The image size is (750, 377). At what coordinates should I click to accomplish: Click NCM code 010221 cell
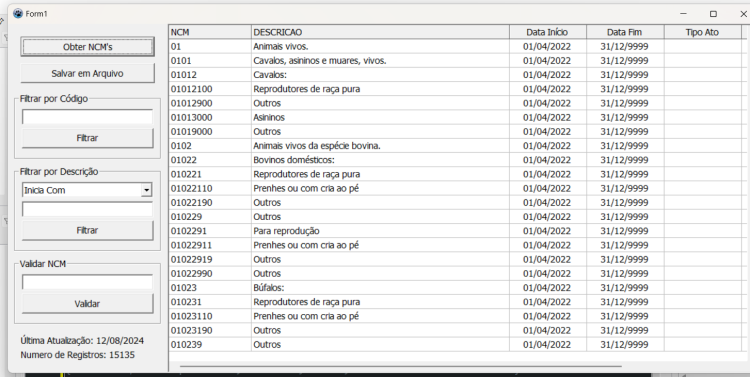(x=210, y=174)
